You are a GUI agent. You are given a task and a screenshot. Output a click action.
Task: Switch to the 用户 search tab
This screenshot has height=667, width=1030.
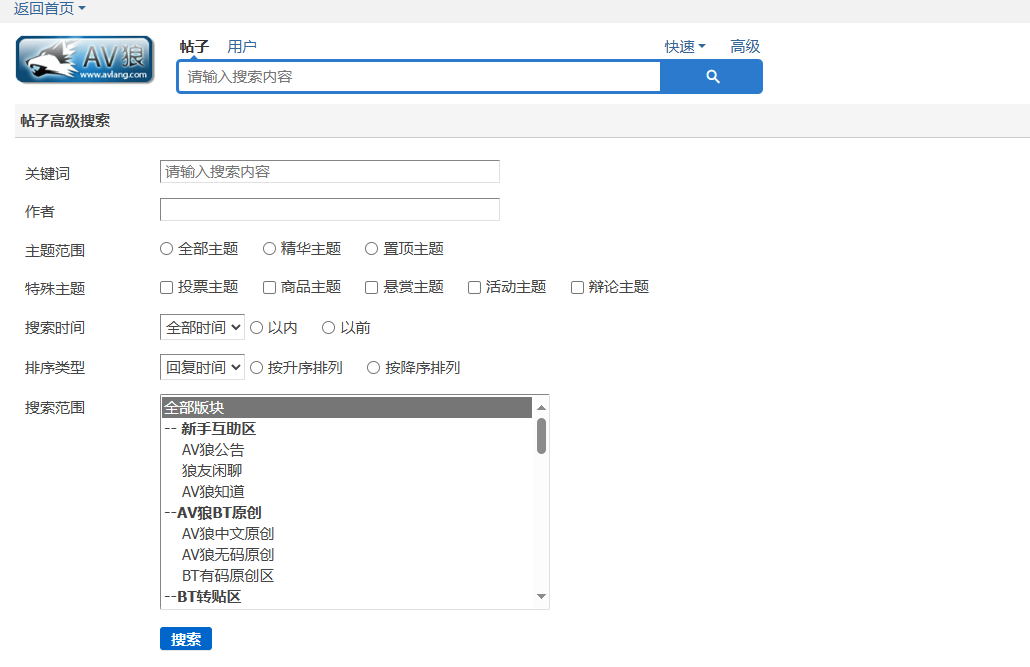point(242,46)
